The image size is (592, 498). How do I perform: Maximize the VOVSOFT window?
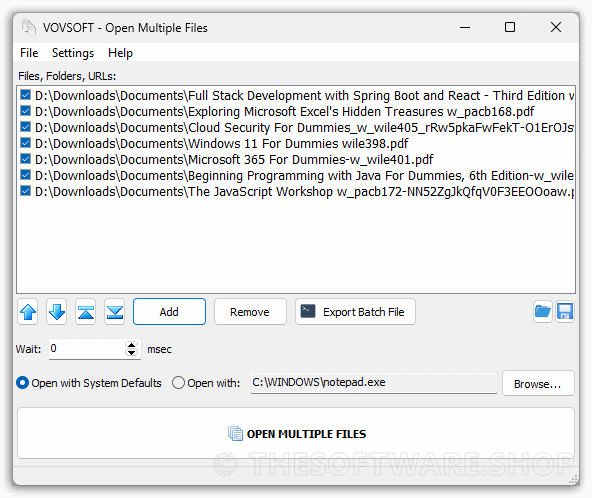click(x=510, y=27)
